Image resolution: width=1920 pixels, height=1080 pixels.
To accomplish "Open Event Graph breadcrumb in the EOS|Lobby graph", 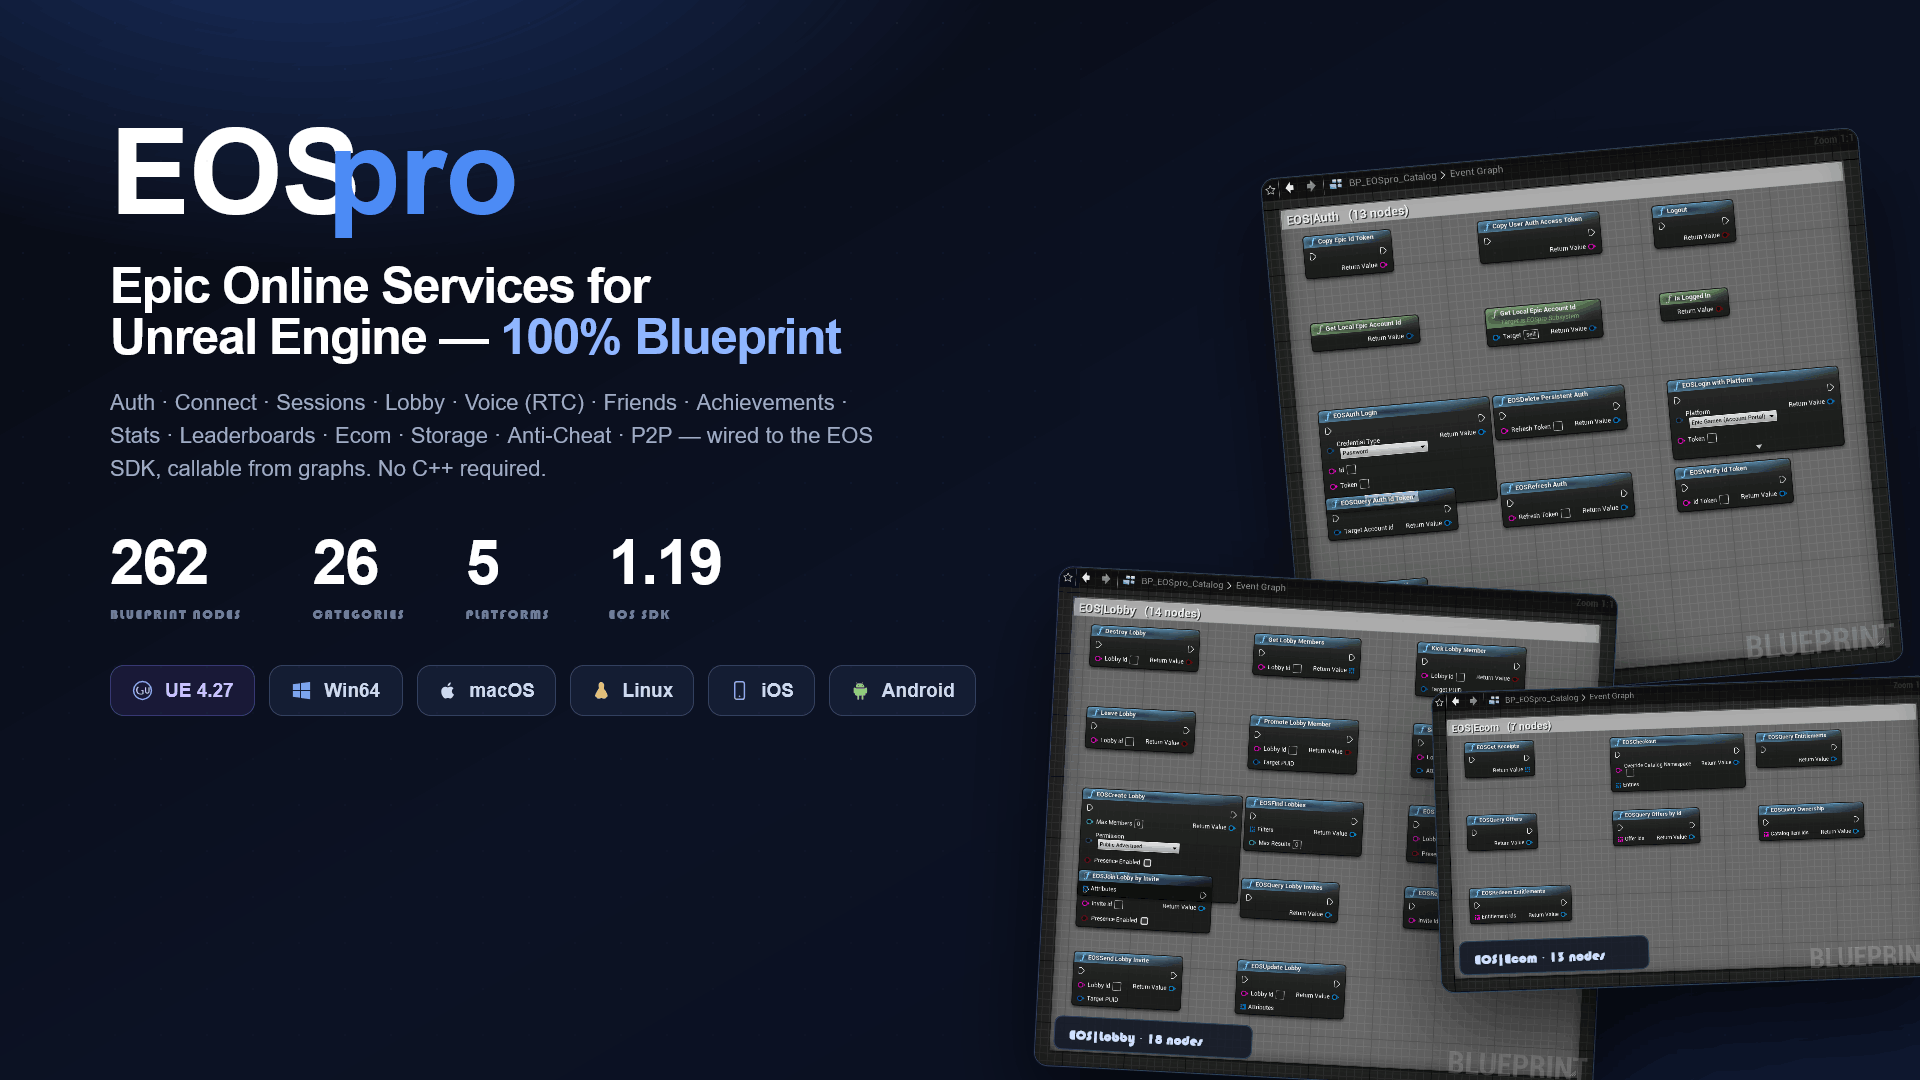I will (x=1260, y=587).
